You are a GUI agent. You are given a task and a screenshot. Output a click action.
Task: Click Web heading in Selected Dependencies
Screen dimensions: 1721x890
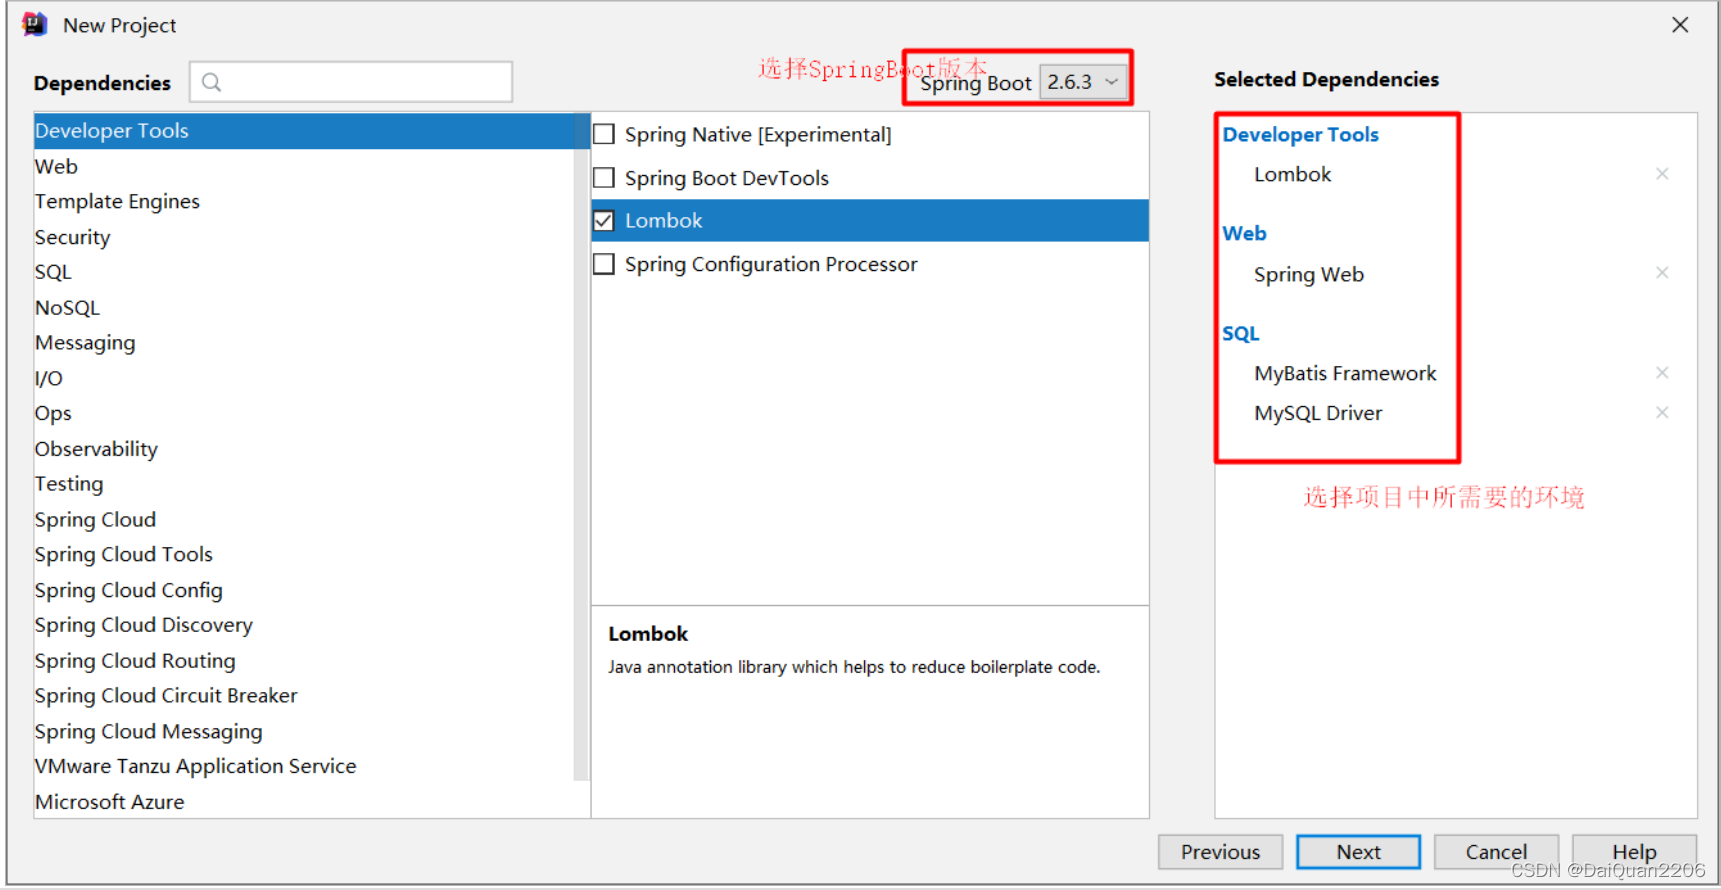[1244, 233]
